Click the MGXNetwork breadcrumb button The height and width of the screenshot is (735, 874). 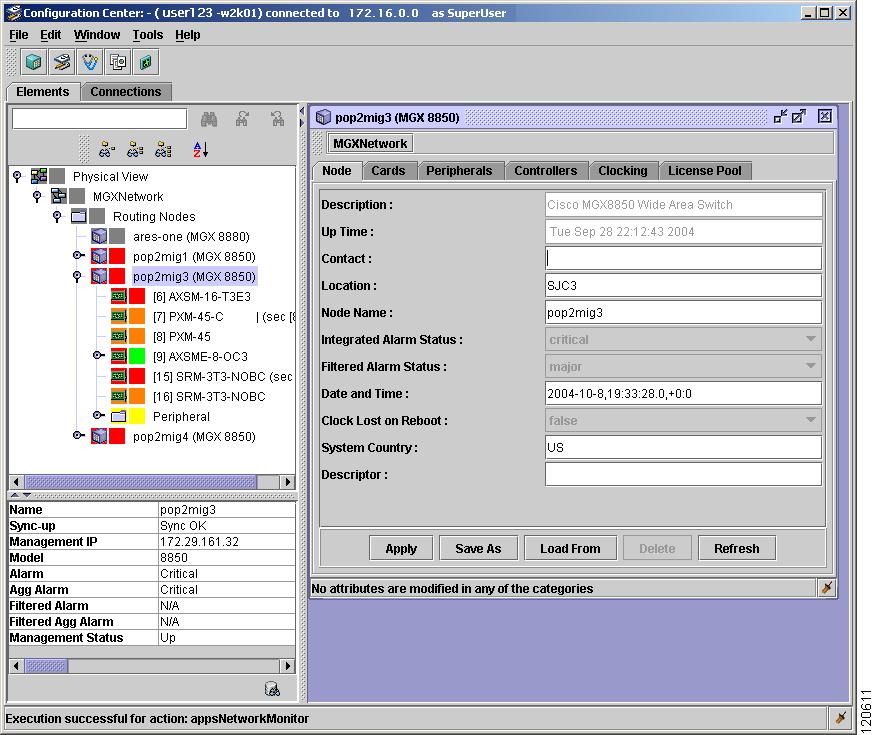tap(370, 143)
